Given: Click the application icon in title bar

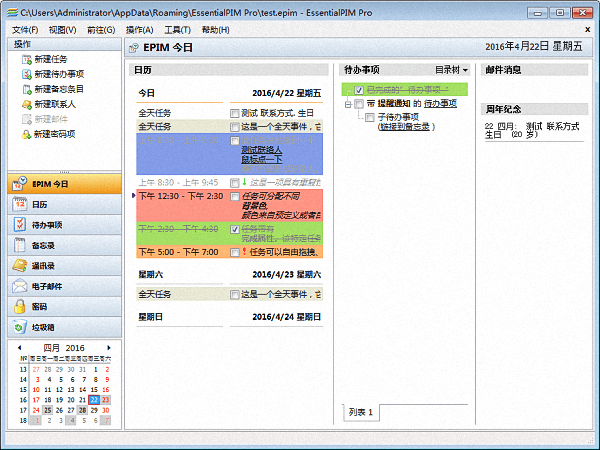Looking at the screenshot, I should 12,13.
